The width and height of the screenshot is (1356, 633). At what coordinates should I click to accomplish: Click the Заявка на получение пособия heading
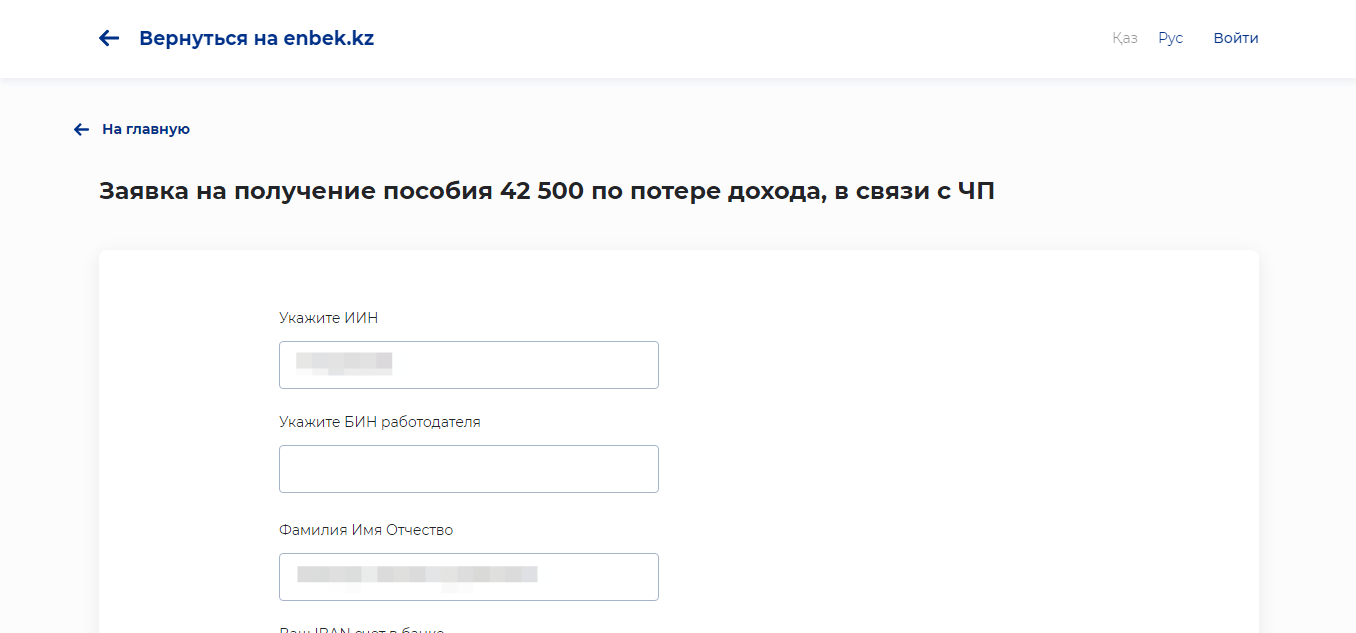coord(546,191)
